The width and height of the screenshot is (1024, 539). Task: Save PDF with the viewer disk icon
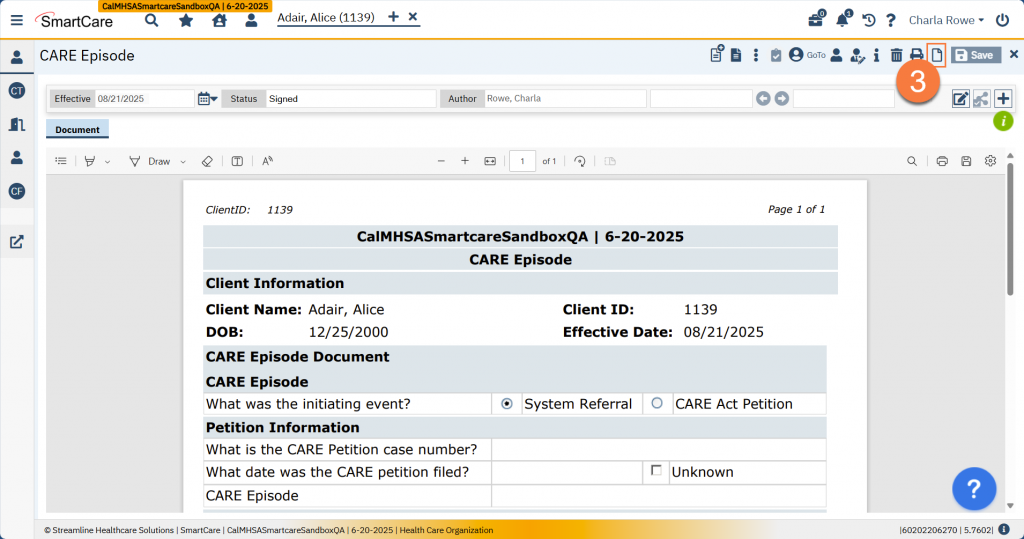[x=966, y=161]
